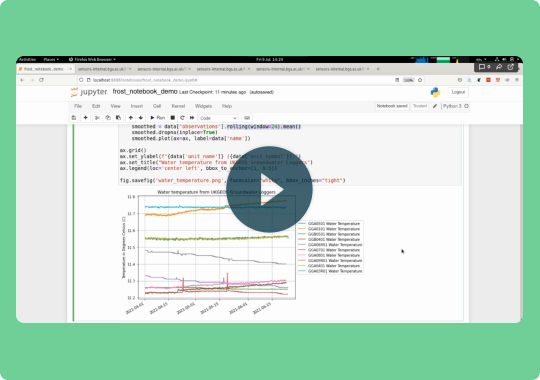Open the Cell menu

pos(157,106)
